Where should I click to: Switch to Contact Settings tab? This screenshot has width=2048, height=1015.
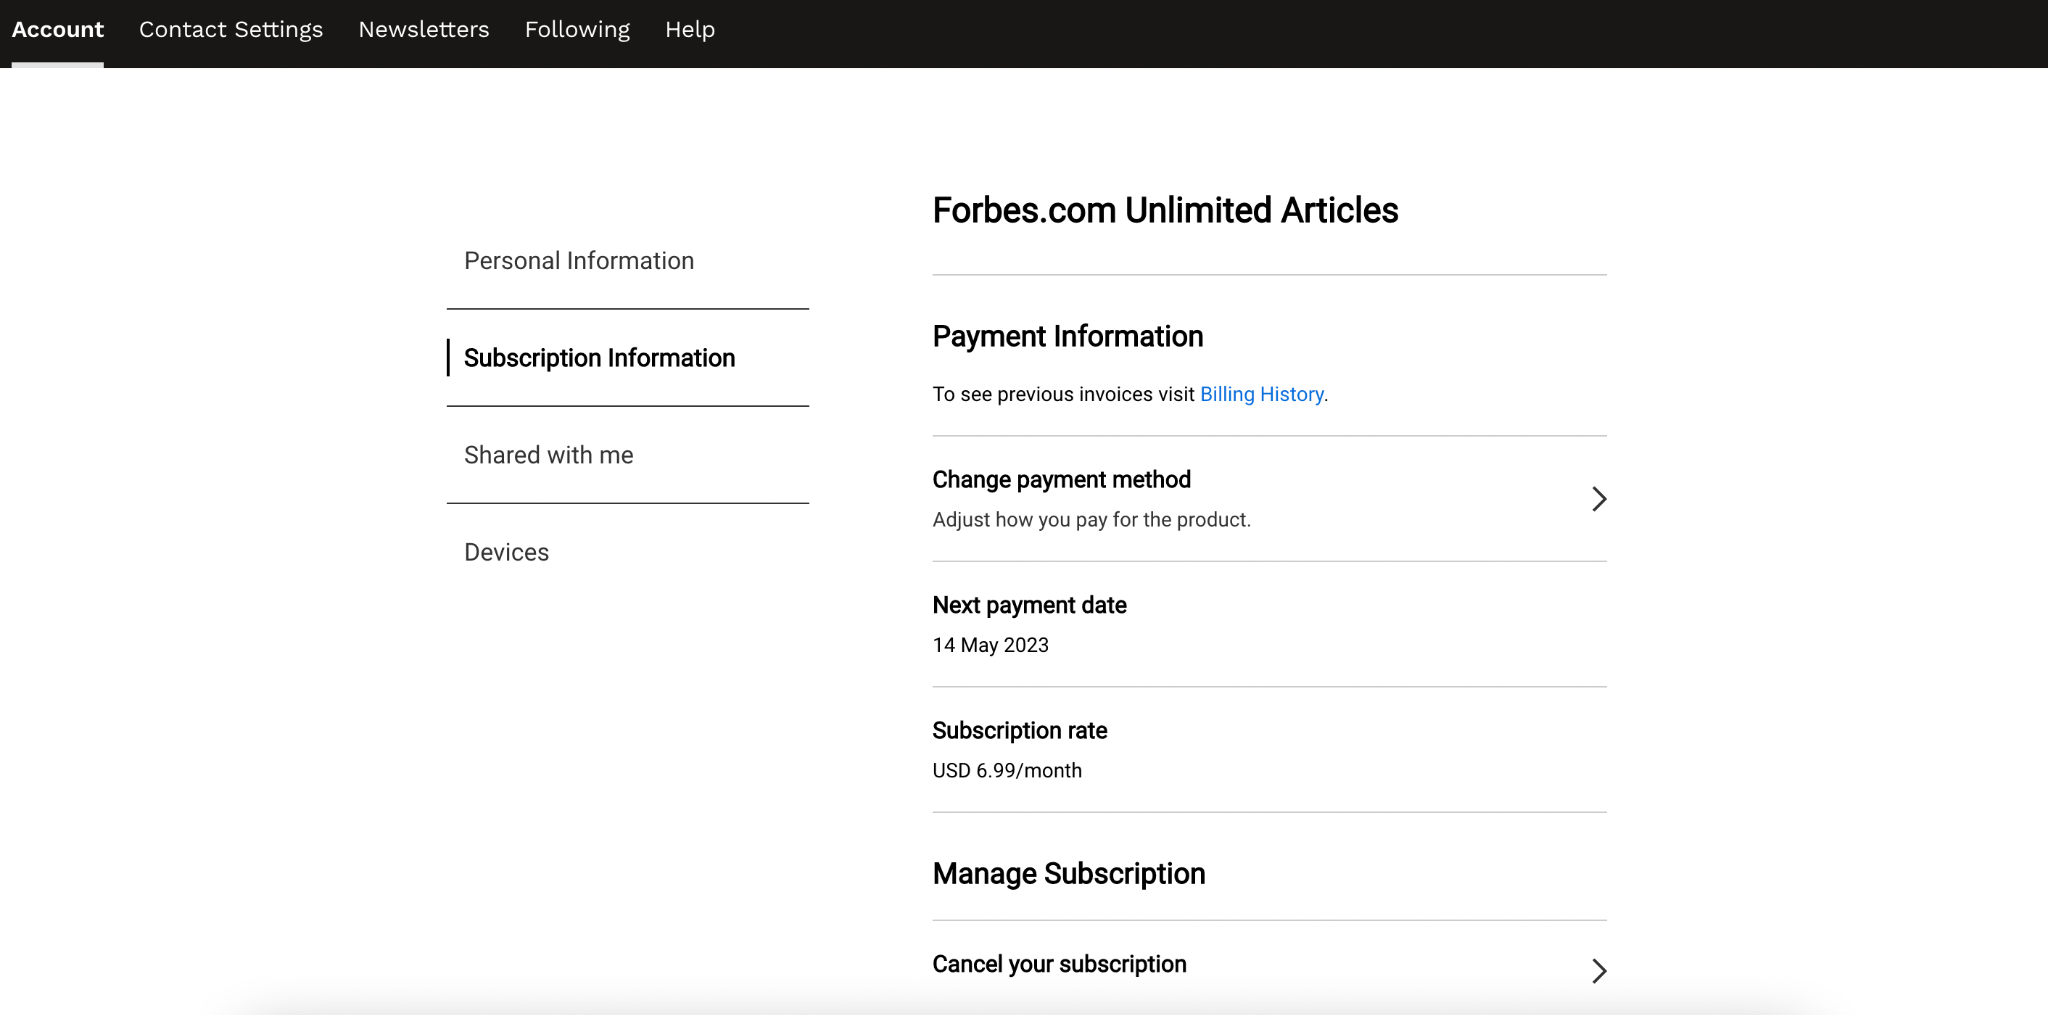click(231, 30)
